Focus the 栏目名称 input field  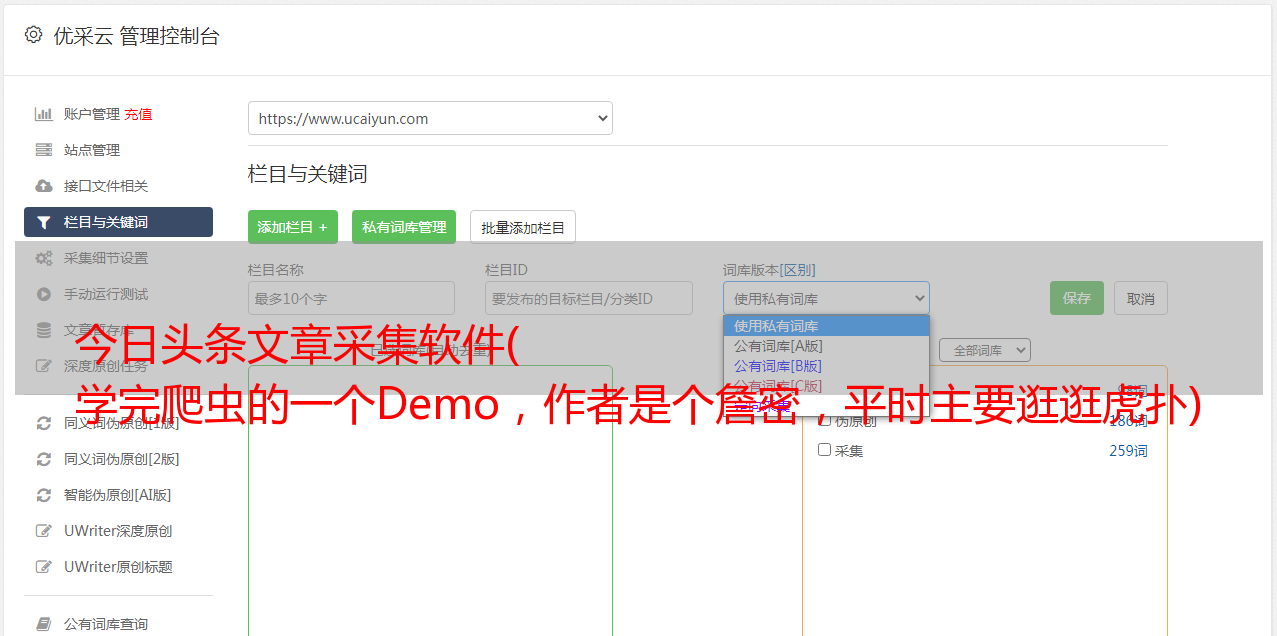pos(351,298)
